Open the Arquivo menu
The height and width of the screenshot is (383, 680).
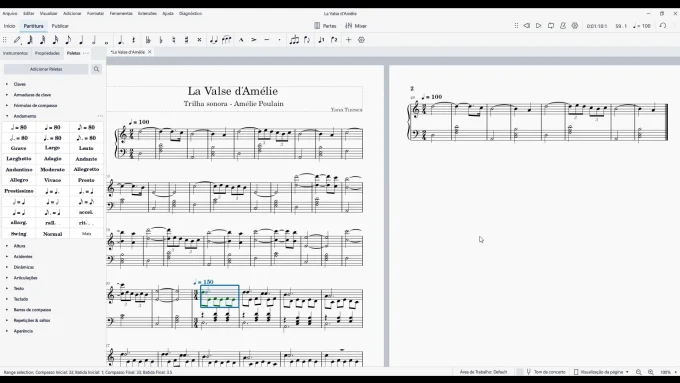click(10, 13)
